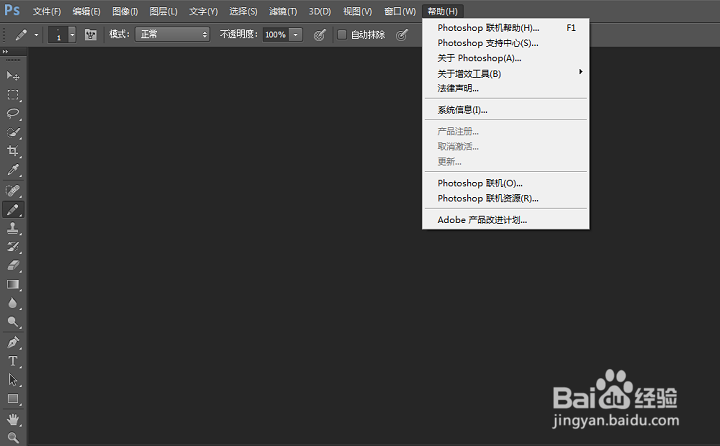Select the Dodge tool
This screenshot has width=720, height=446.
pos(13,322)
